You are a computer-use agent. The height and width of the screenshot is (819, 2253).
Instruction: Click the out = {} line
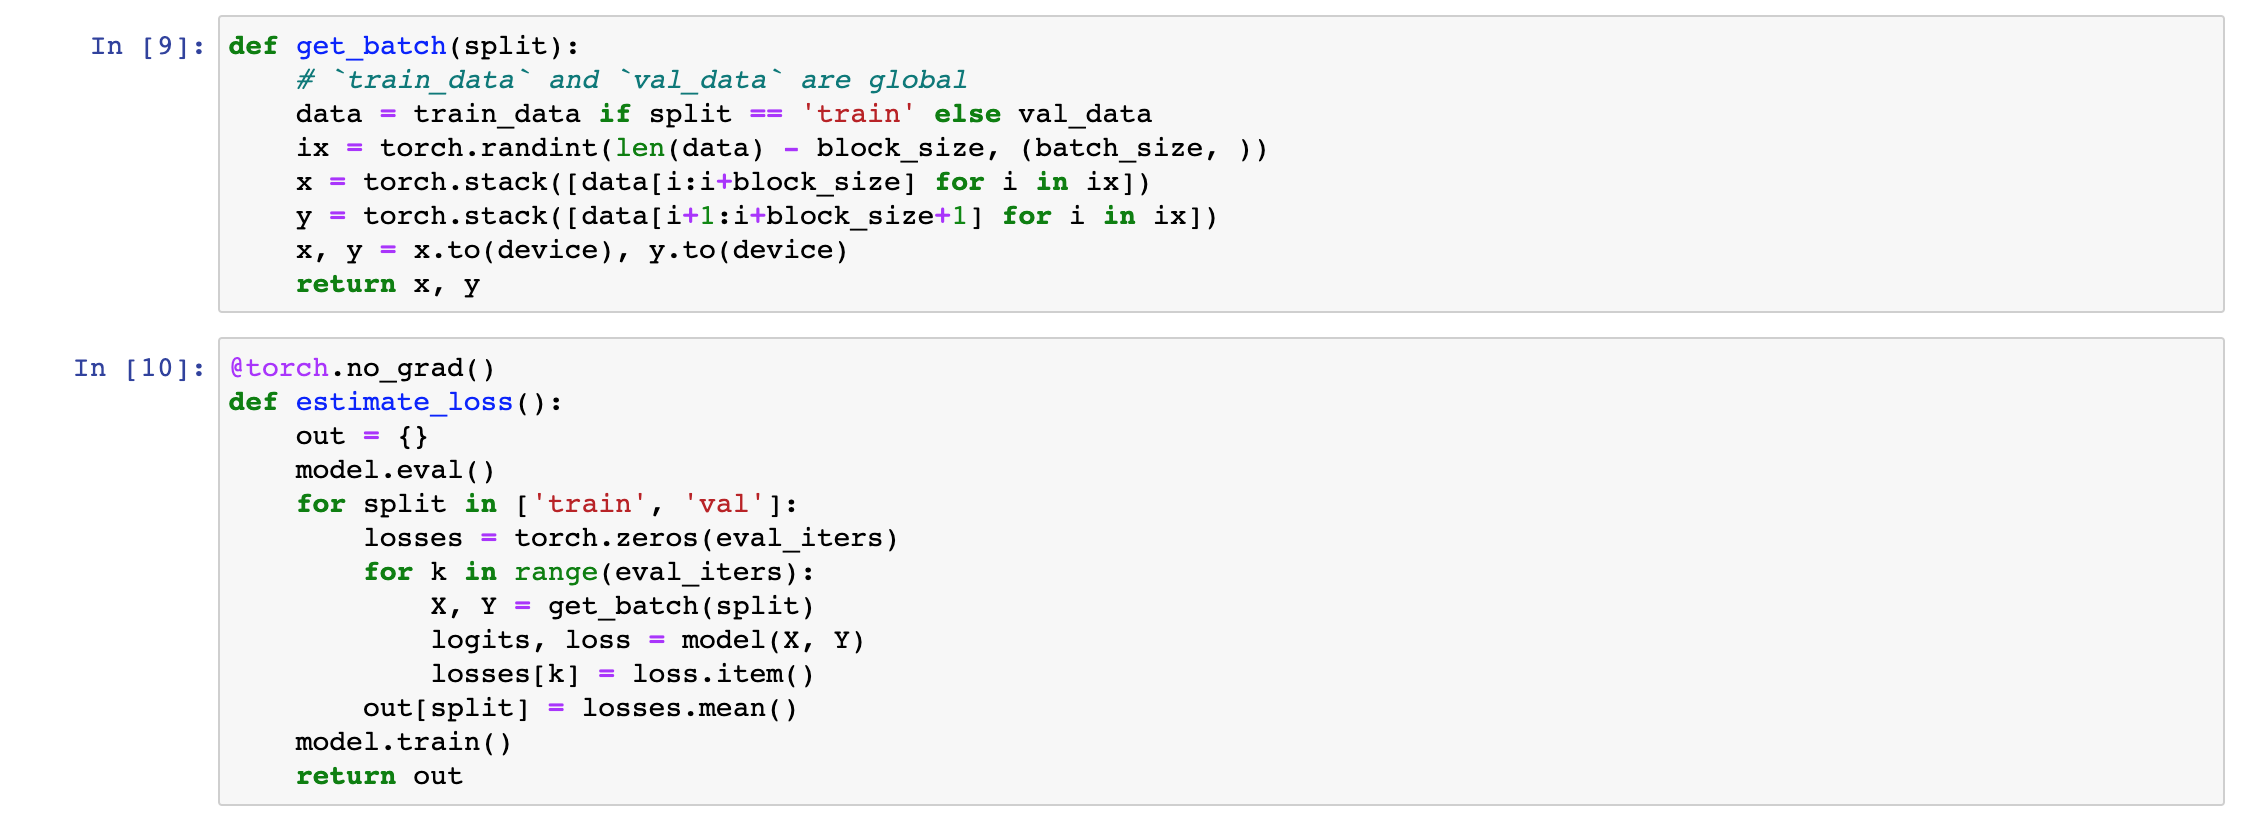(362, 436)
